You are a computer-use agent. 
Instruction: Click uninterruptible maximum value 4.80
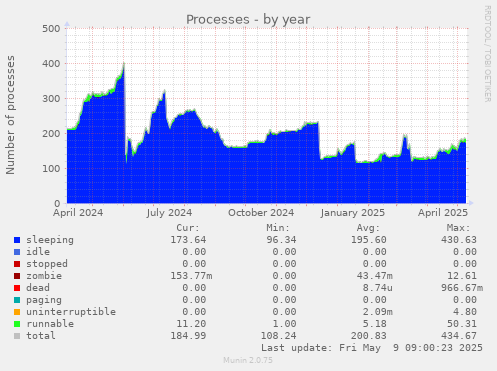pos(465,312)
